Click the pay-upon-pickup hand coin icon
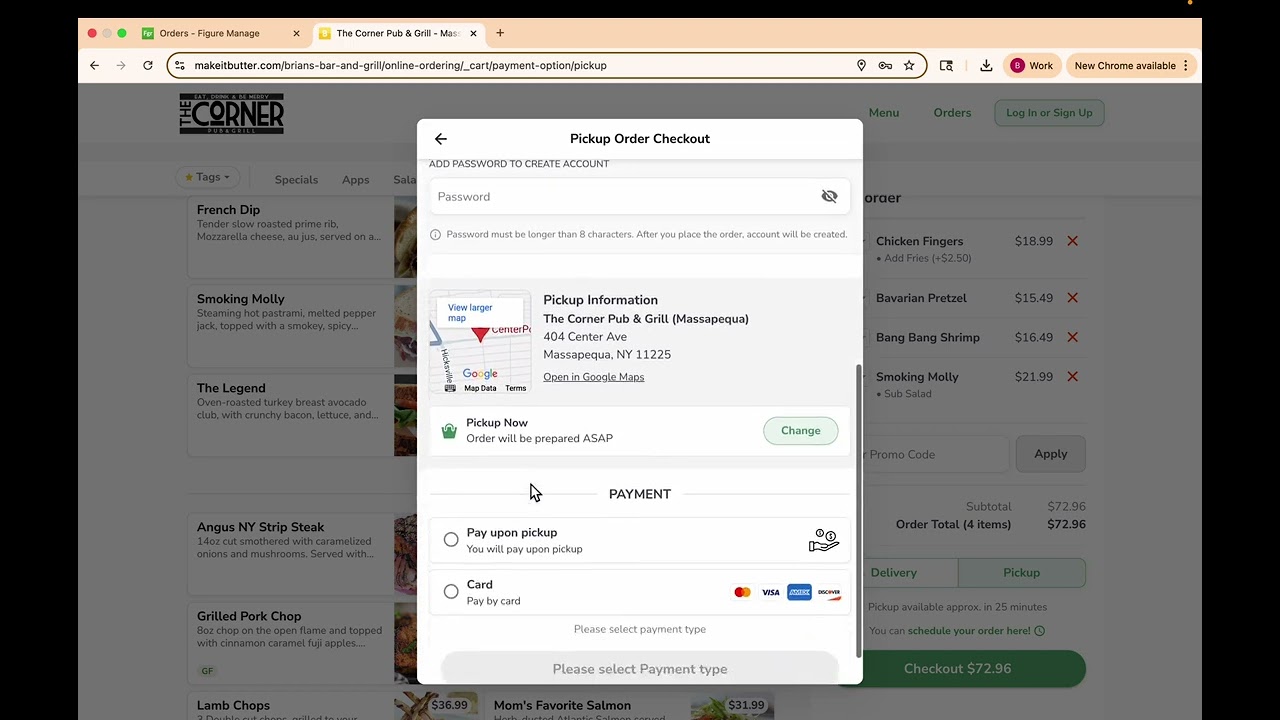 [x=824, y=540]
